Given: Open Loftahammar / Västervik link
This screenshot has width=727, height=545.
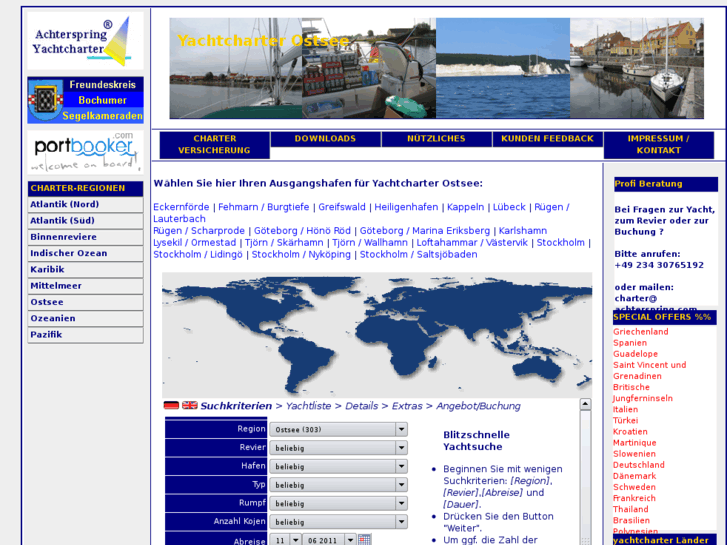Looking at the screenshot, I should (x=472, y=243).
